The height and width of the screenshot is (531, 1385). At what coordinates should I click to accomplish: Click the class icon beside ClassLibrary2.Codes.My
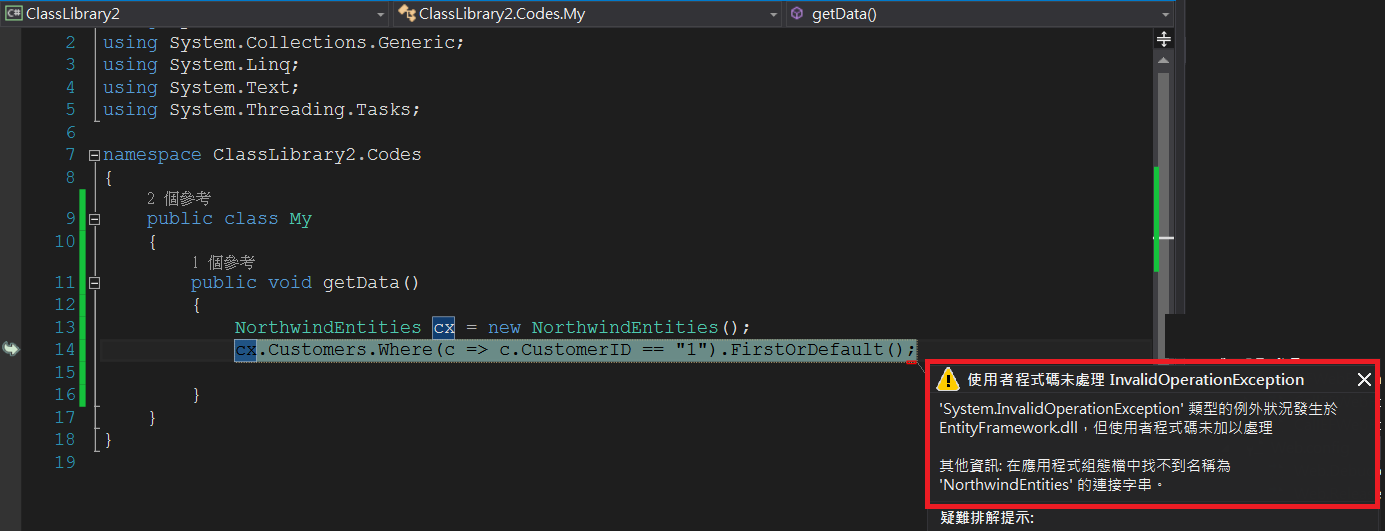[x=407, y=13]
